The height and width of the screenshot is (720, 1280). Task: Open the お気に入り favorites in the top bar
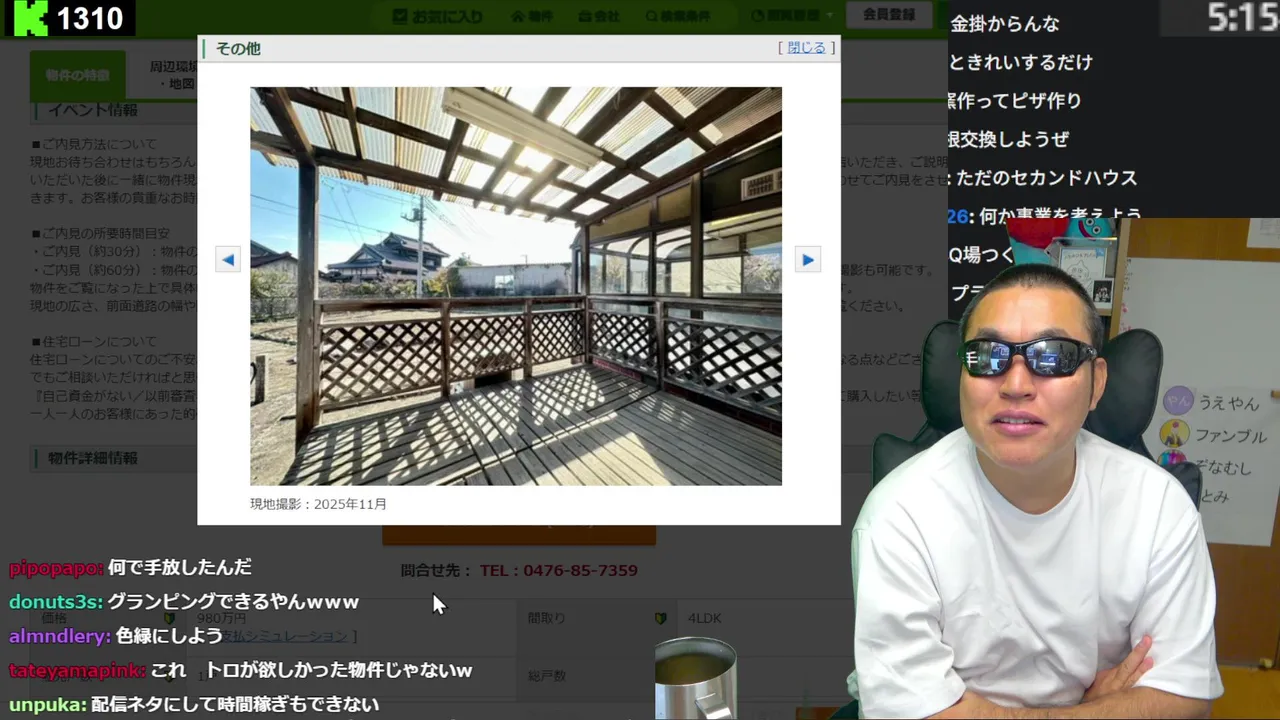pyautogui.click(x=438, y=16)
